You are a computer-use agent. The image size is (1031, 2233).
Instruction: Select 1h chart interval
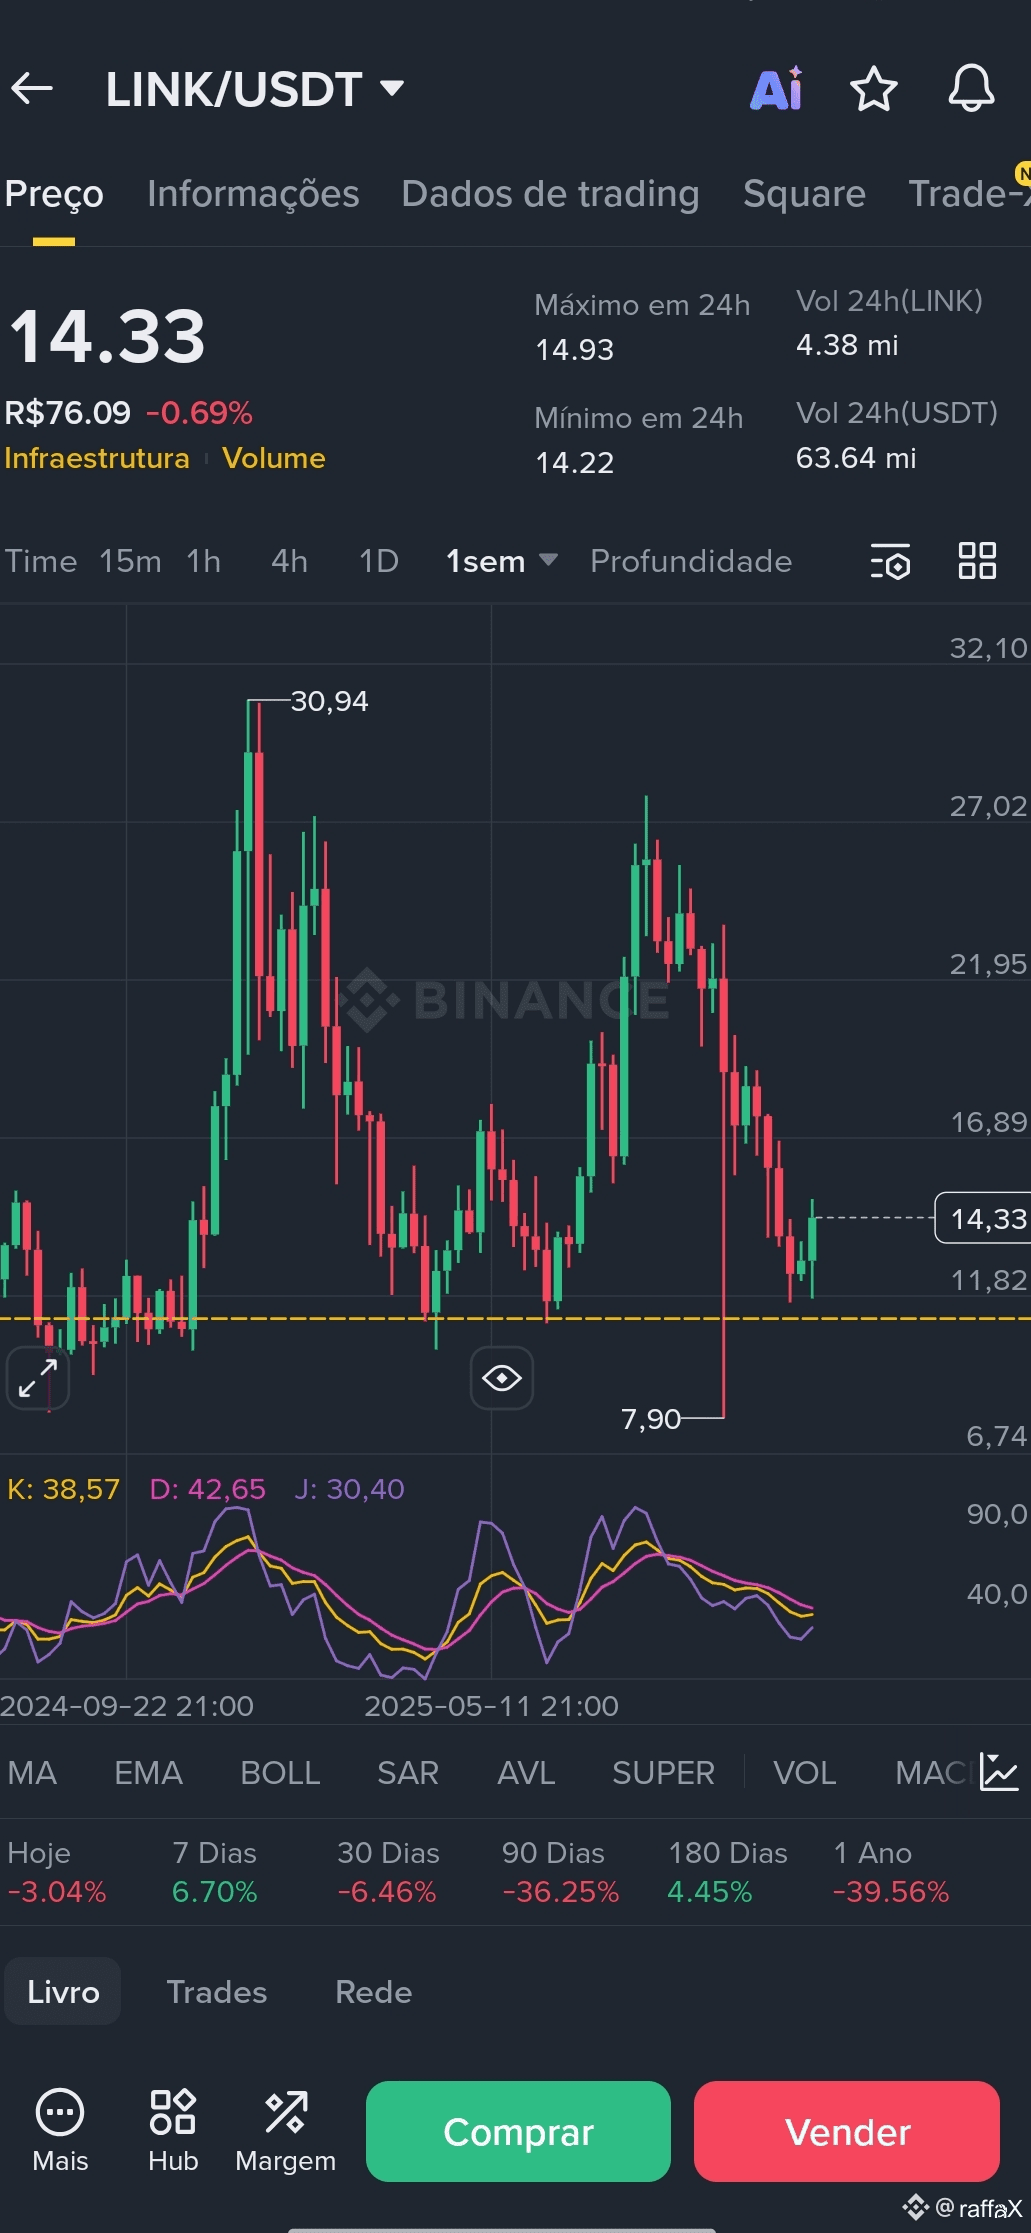204,561
